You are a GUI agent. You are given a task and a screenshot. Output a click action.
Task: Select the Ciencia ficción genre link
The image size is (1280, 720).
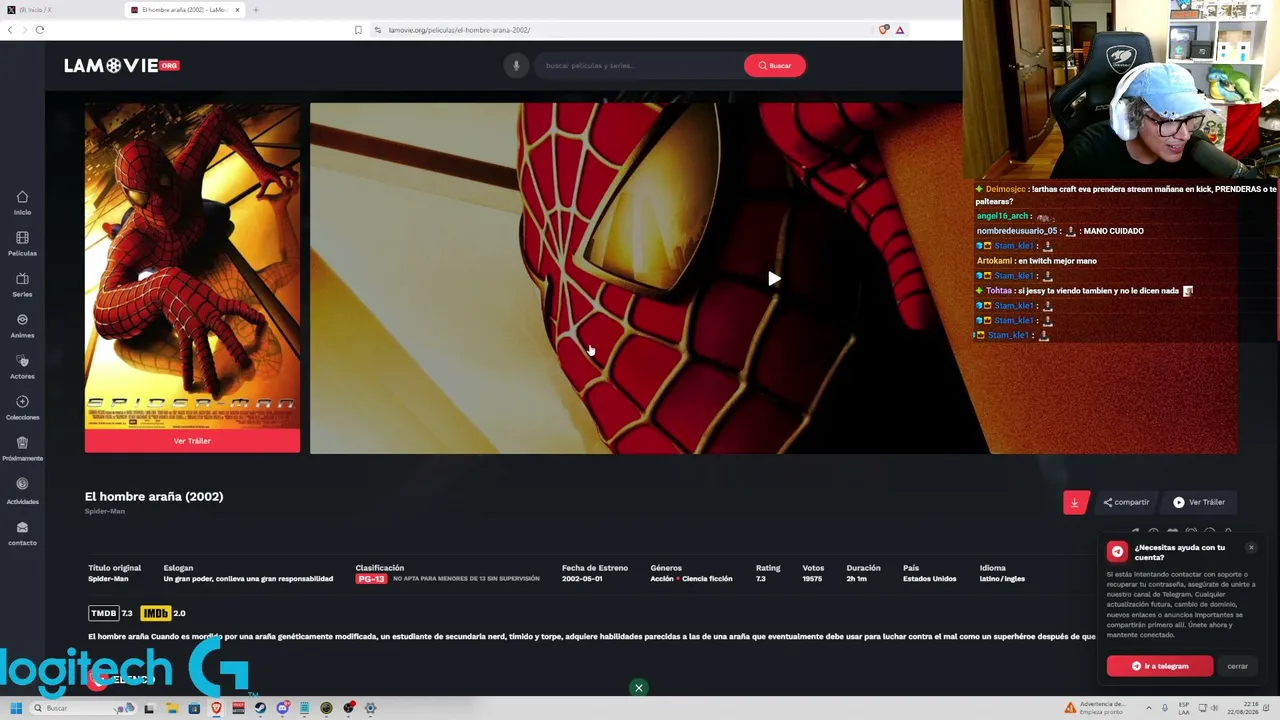pyautogui.click(x=707, y=579)
